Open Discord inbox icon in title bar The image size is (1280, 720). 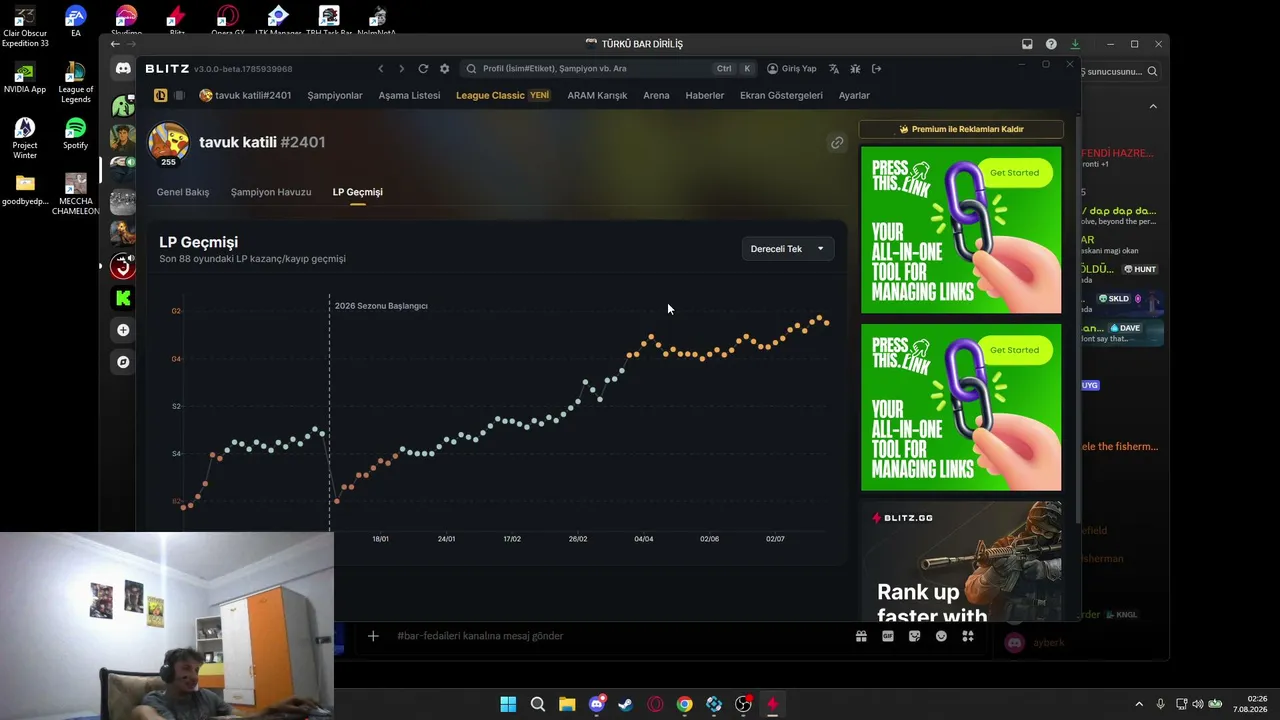coord(1027,44)
